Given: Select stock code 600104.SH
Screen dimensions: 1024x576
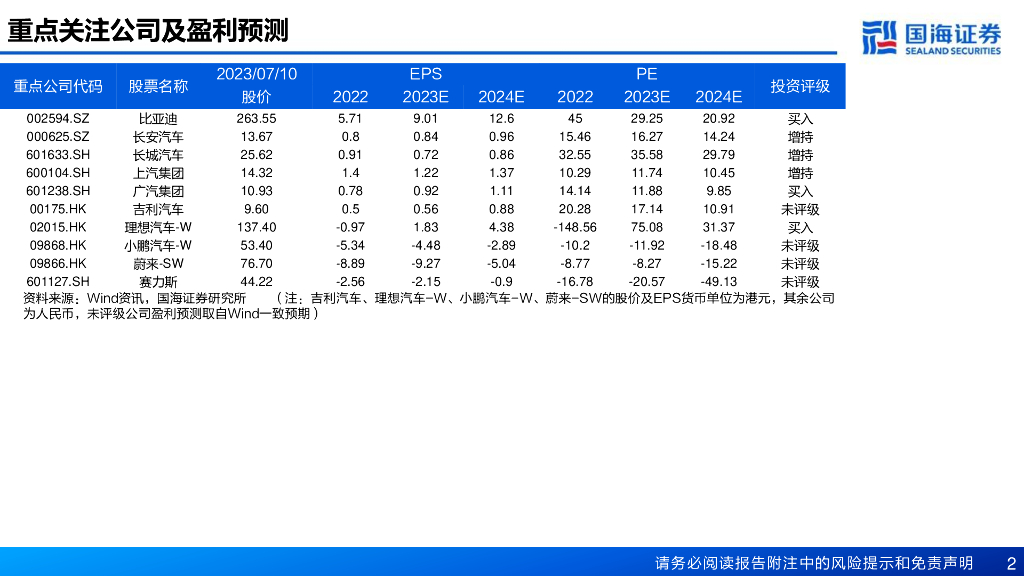Looking at the screenshot, I should [x=58, y=173].
